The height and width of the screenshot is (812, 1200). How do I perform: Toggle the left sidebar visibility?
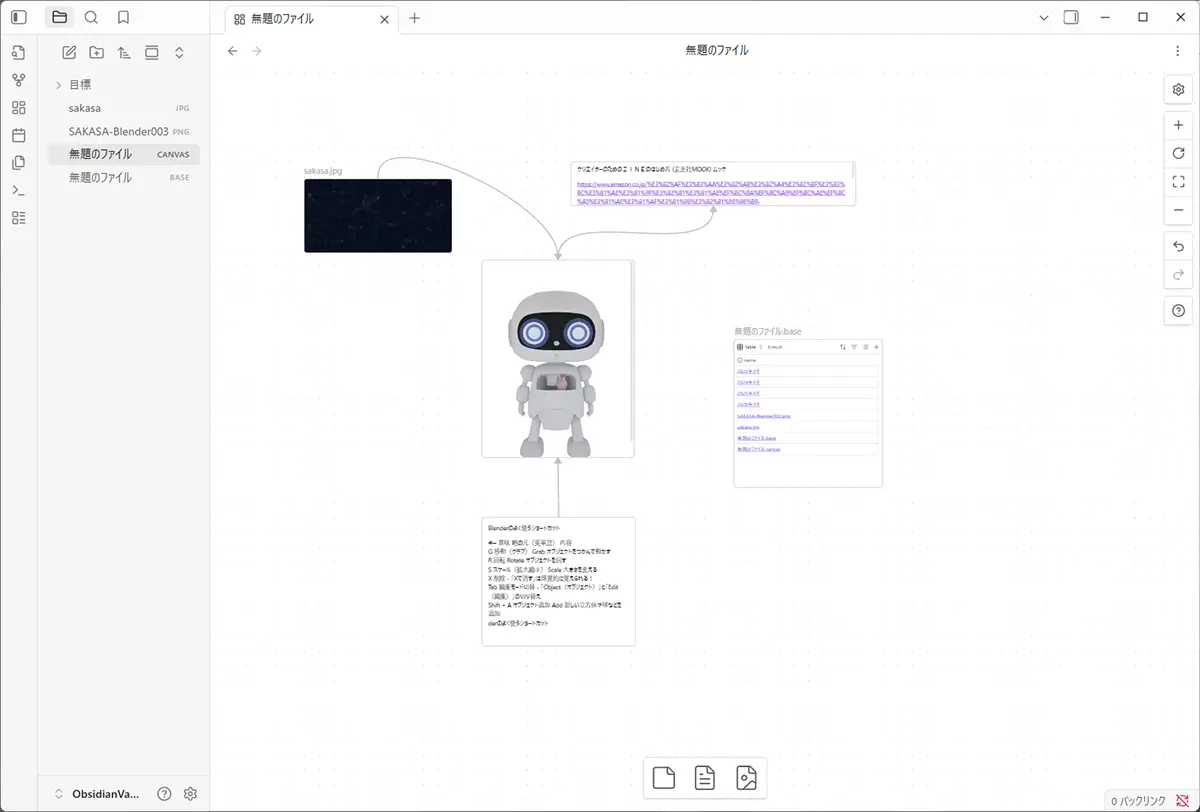click(x=18, y=17)
